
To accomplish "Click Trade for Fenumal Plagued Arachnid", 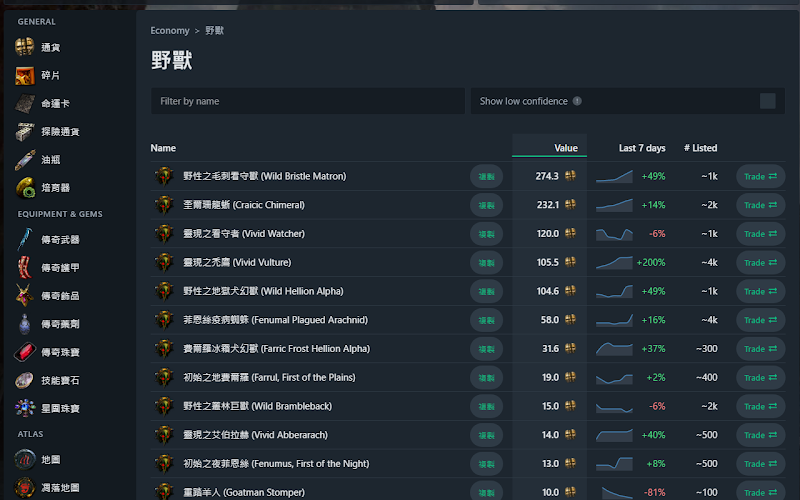I will point(760,320).
